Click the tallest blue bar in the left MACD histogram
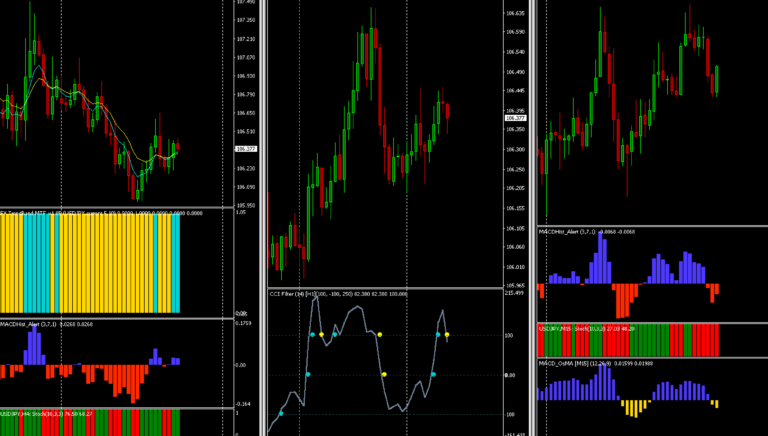 tap(33, 345)
